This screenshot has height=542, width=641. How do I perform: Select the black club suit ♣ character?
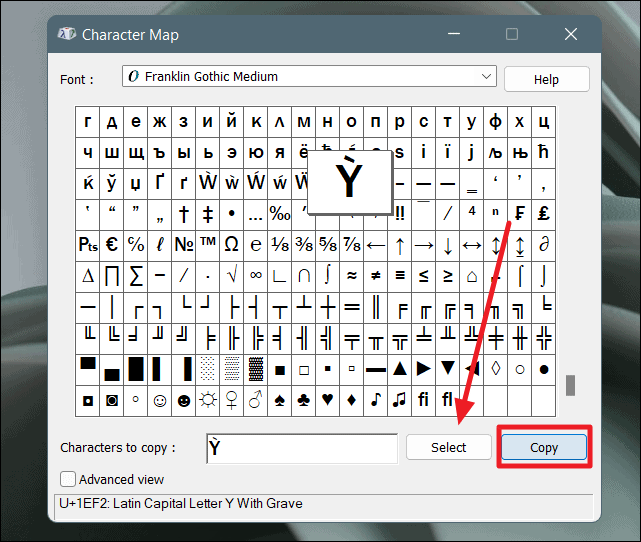point(304,401)
